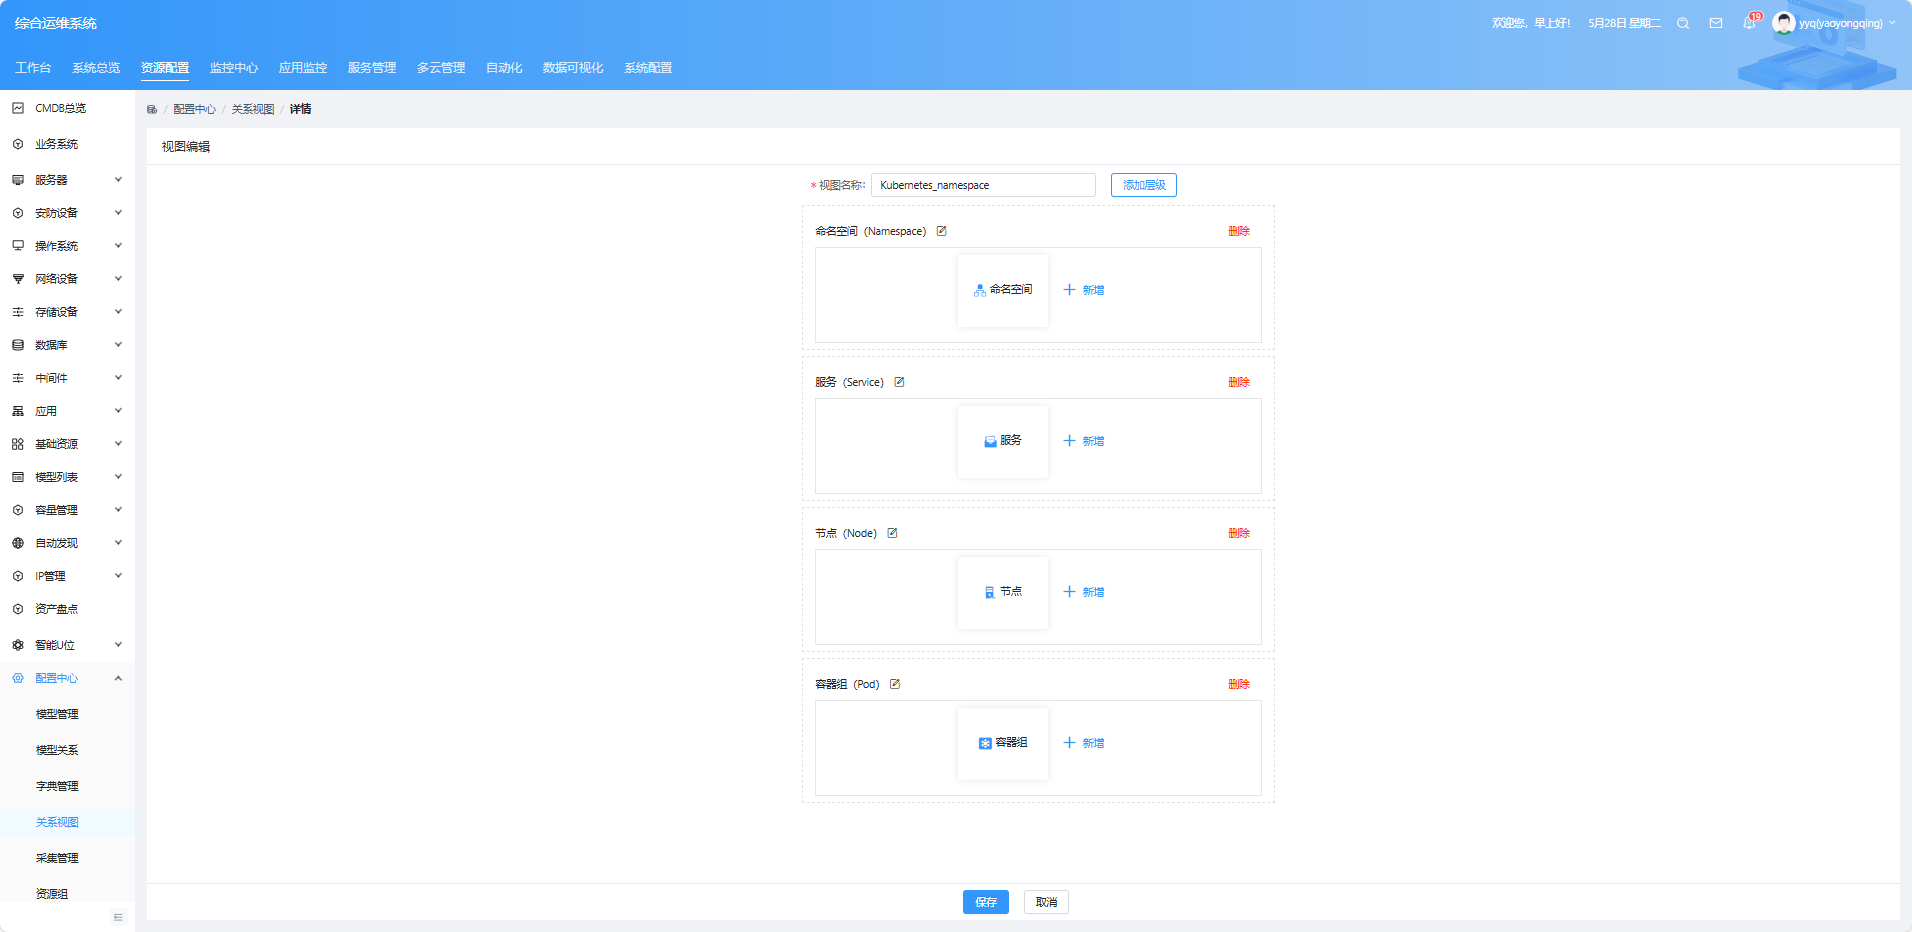Collapse the sidebar menu icon
Screen dimensions: 1912x932
pyautogui.click(x=118, y=917)
